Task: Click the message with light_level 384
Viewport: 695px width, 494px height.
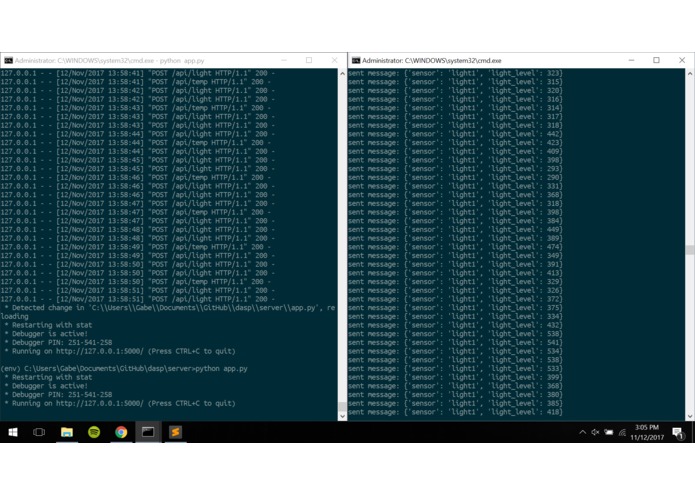Action: (x=455, y=221)
